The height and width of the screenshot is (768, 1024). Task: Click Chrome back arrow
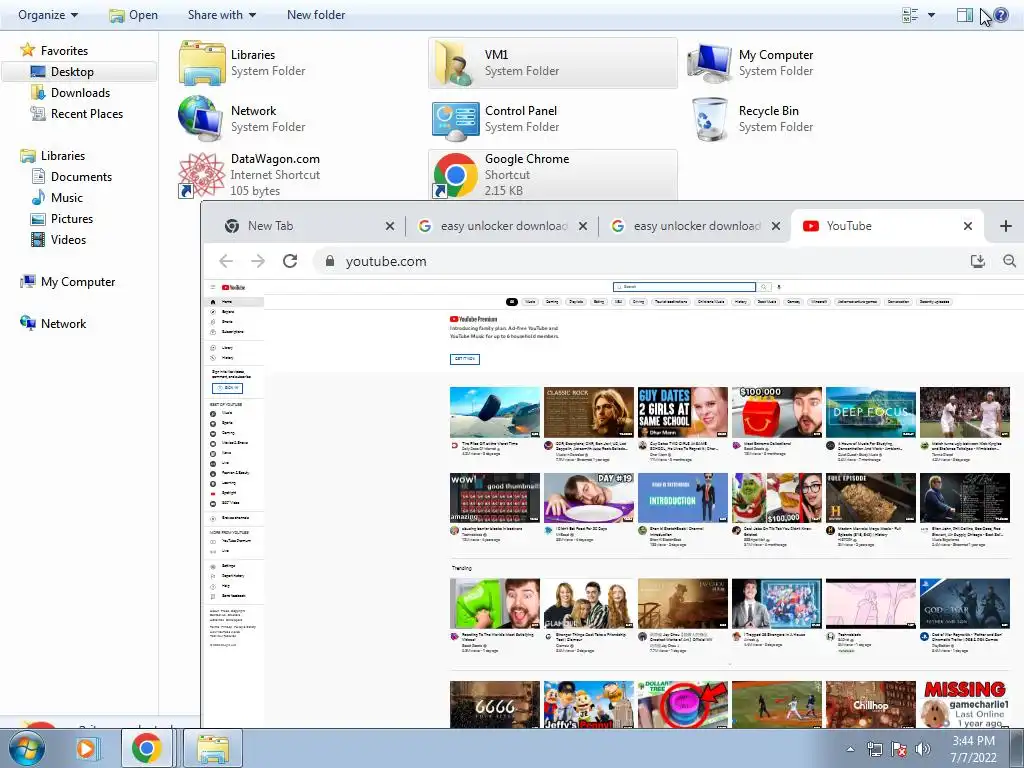click(x=226, y=261)
